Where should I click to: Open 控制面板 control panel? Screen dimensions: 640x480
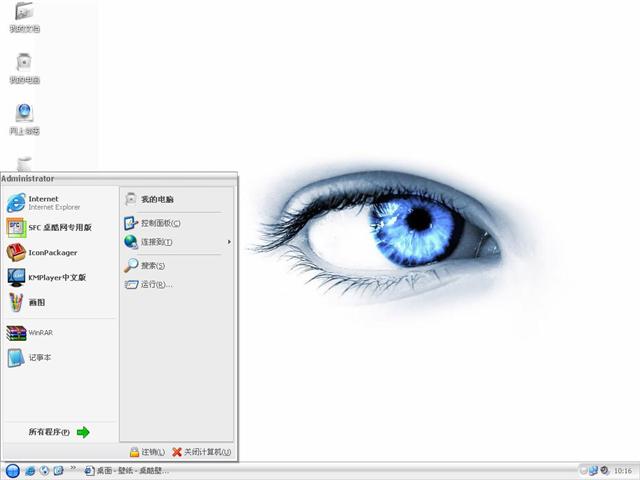[177, 223]
